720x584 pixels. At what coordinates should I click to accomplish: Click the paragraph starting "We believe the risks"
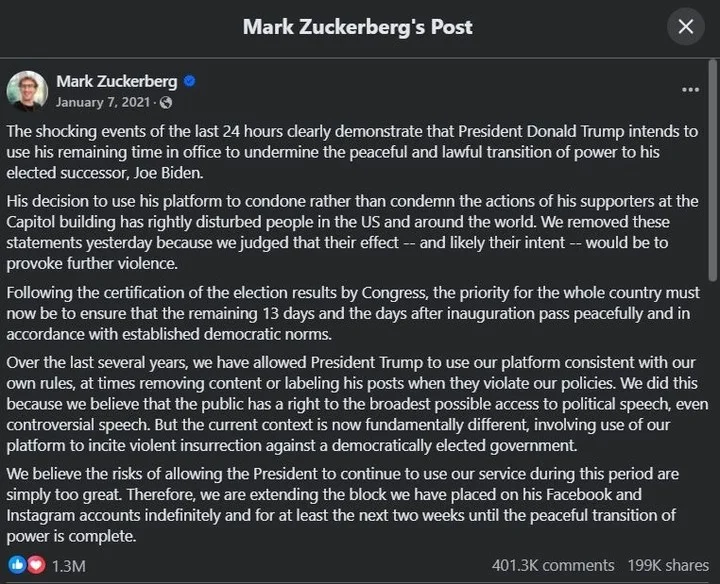click(343, 505)
